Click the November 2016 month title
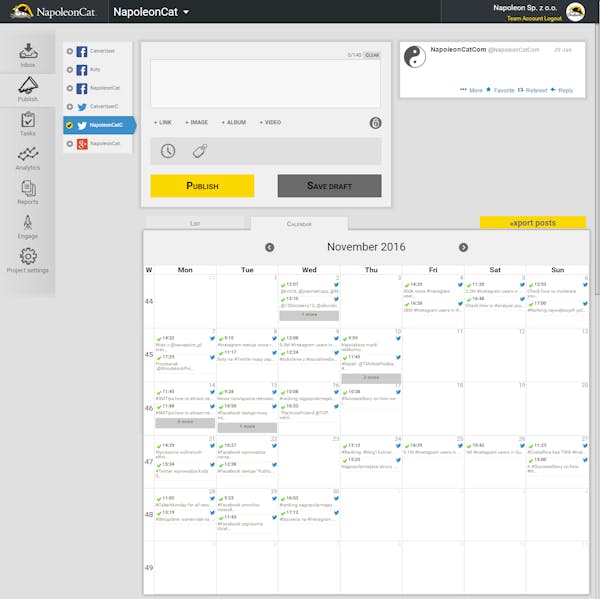 (366, 247)
